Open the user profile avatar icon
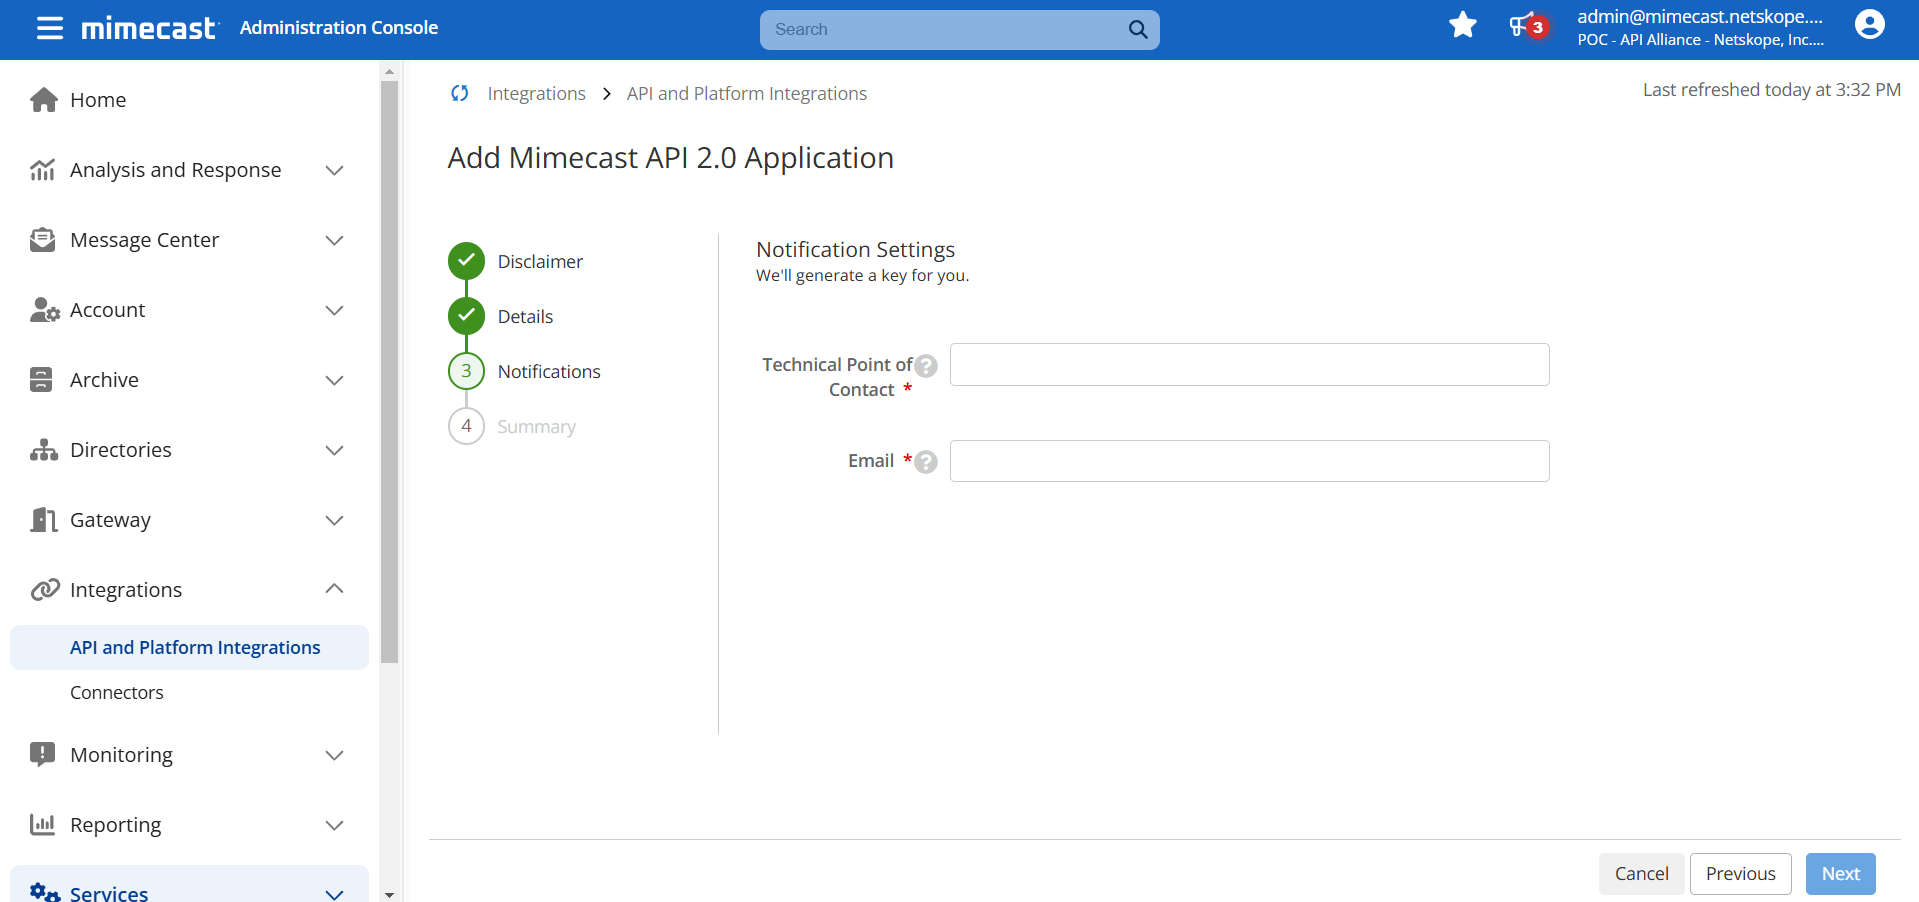The width and height of the screenshot is (1919, 902). [1869, 24]
